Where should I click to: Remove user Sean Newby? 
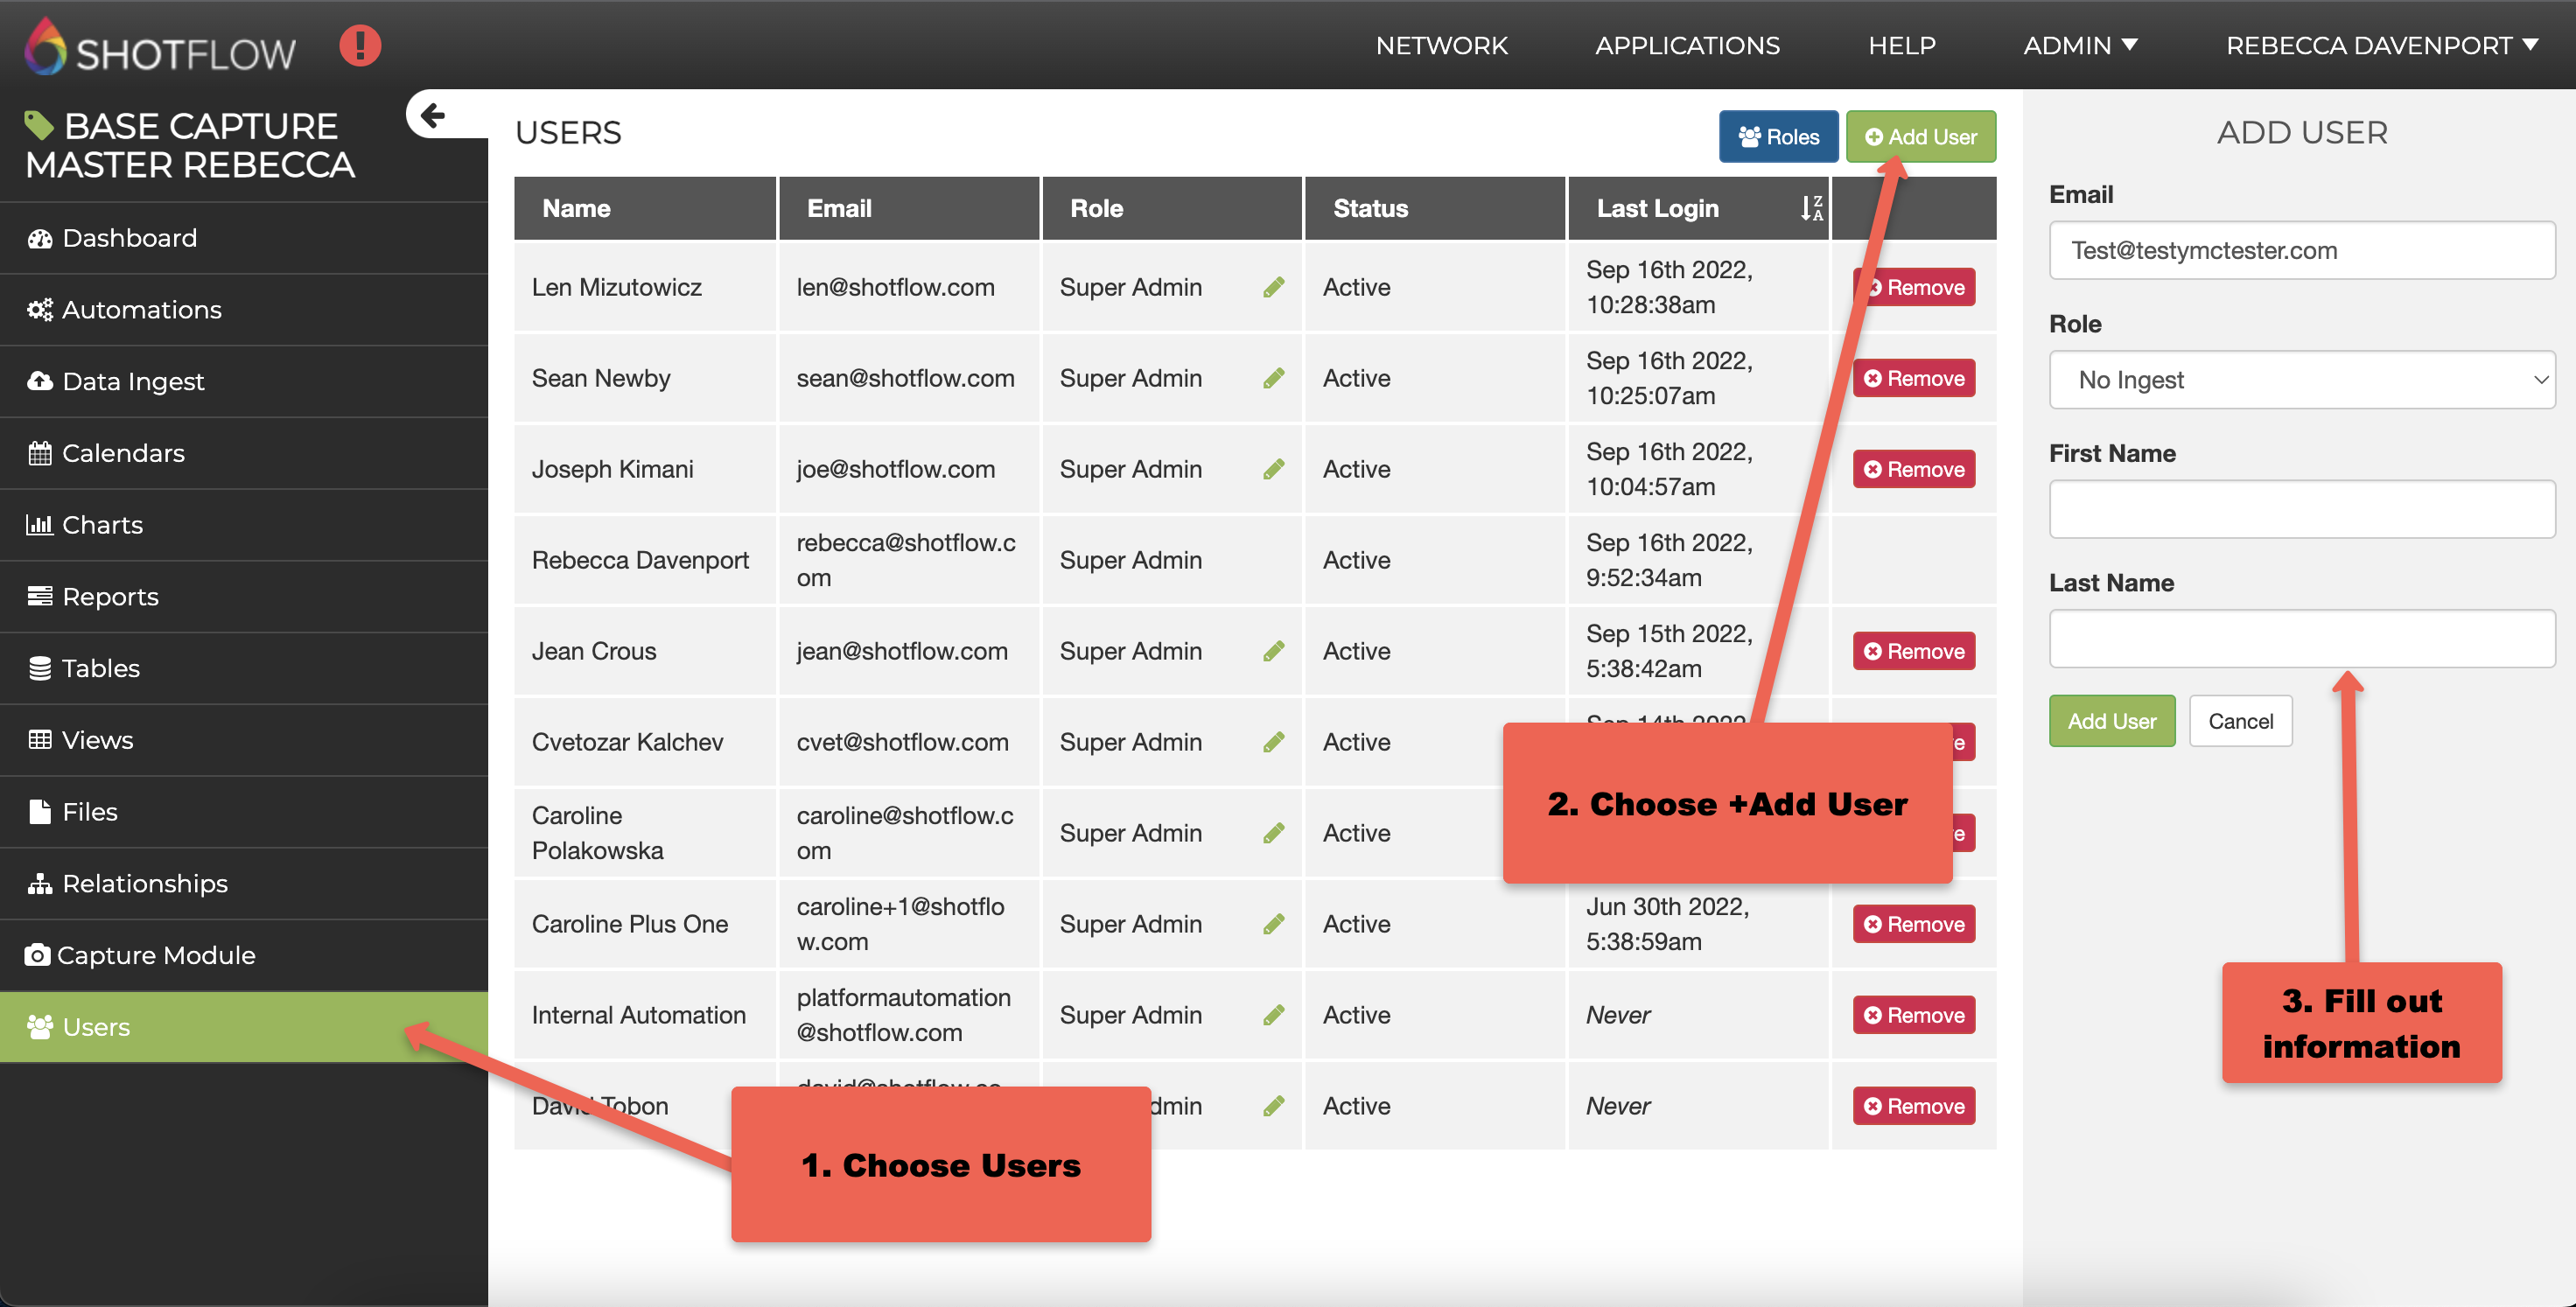point(1914,379)
